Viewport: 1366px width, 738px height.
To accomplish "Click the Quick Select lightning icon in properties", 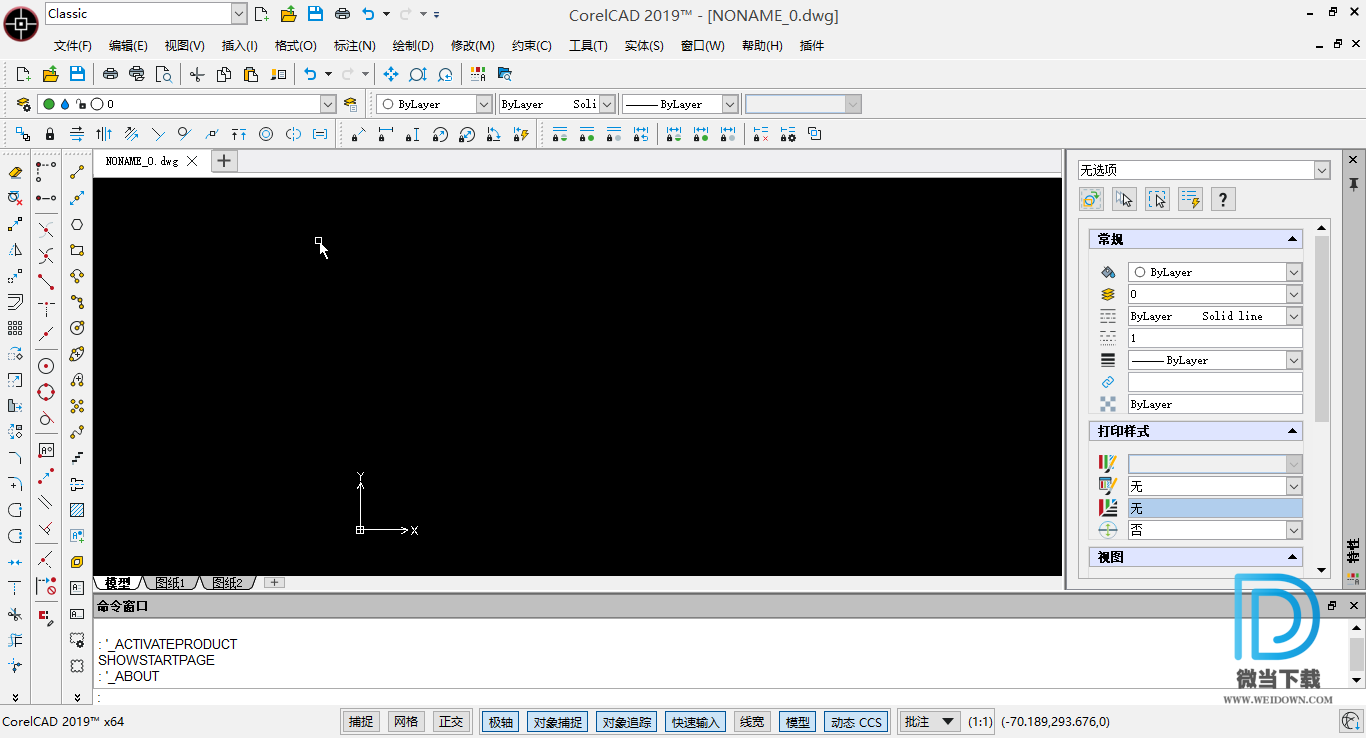I will point(1190,199).
